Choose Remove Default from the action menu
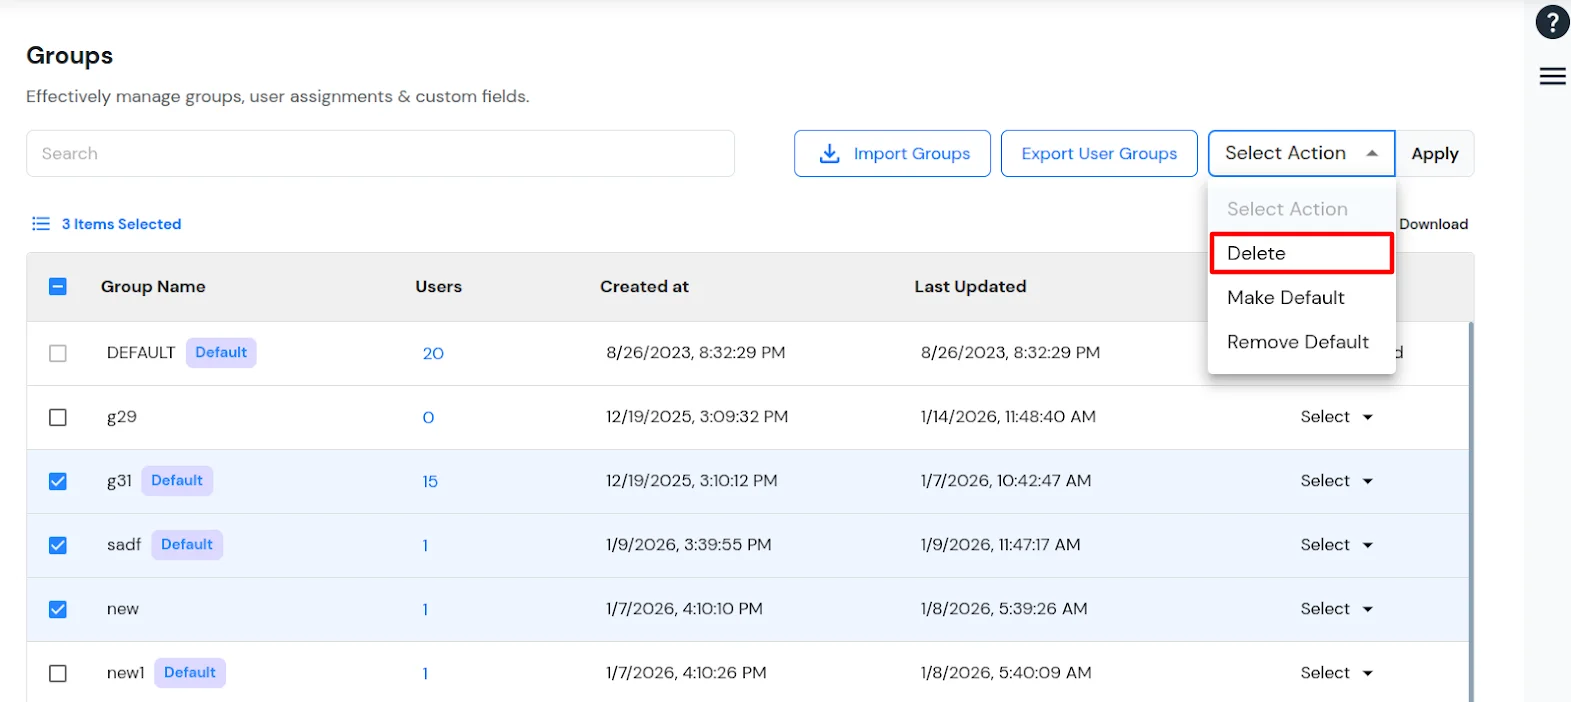Screen dimensions: 1571x702 1301,342
